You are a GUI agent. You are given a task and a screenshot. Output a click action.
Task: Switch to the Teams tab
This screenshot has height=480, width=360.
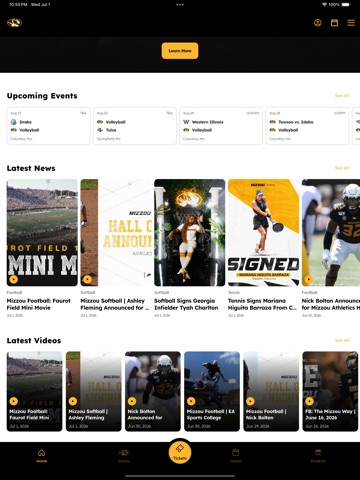(x=124, y=456)
